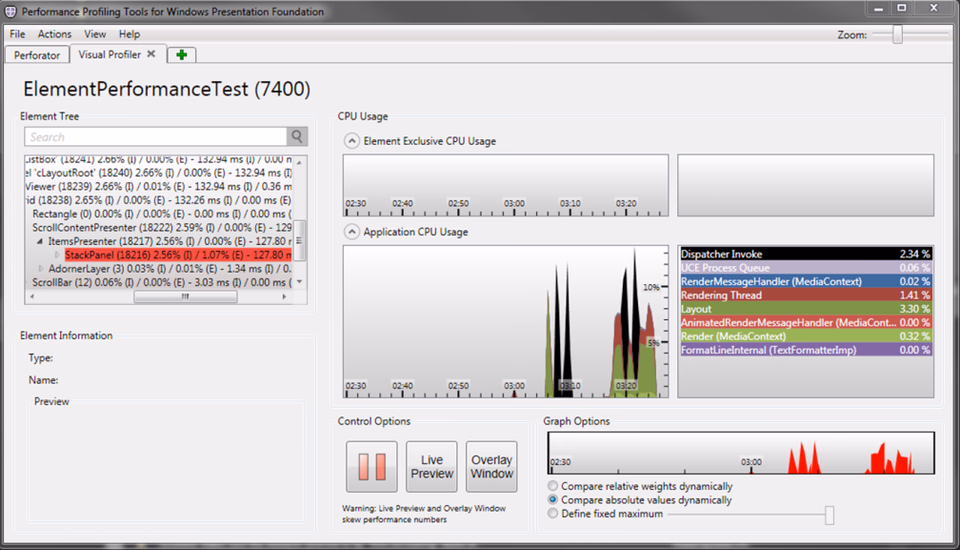Select the StackPanel (18216) tree item
This screenshot has height=550, width=960.
click(x=179, y=255)
